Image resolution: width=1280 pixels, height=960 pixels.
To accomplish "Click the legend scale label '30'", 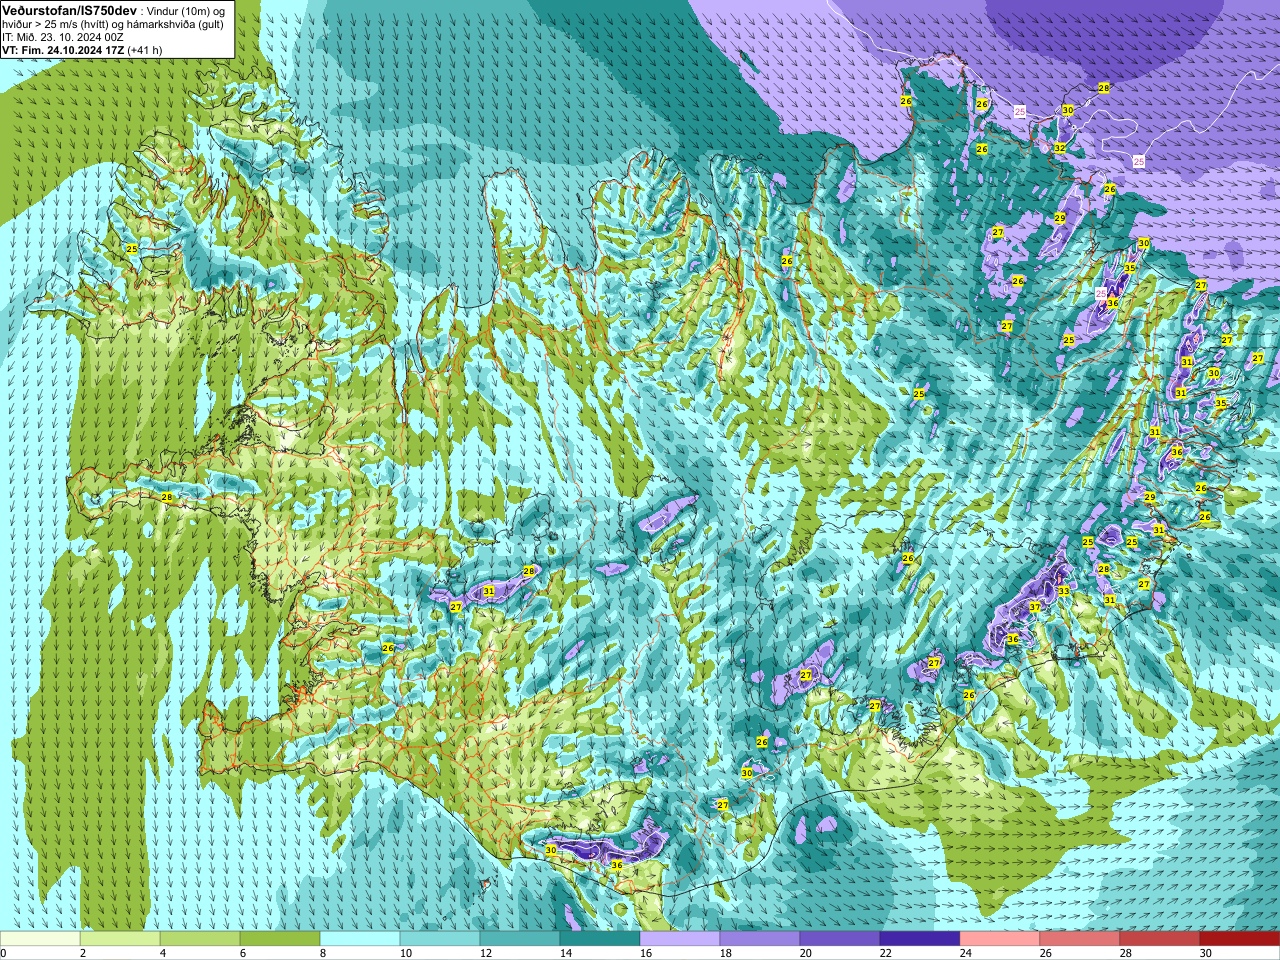I will point(1206,953).
